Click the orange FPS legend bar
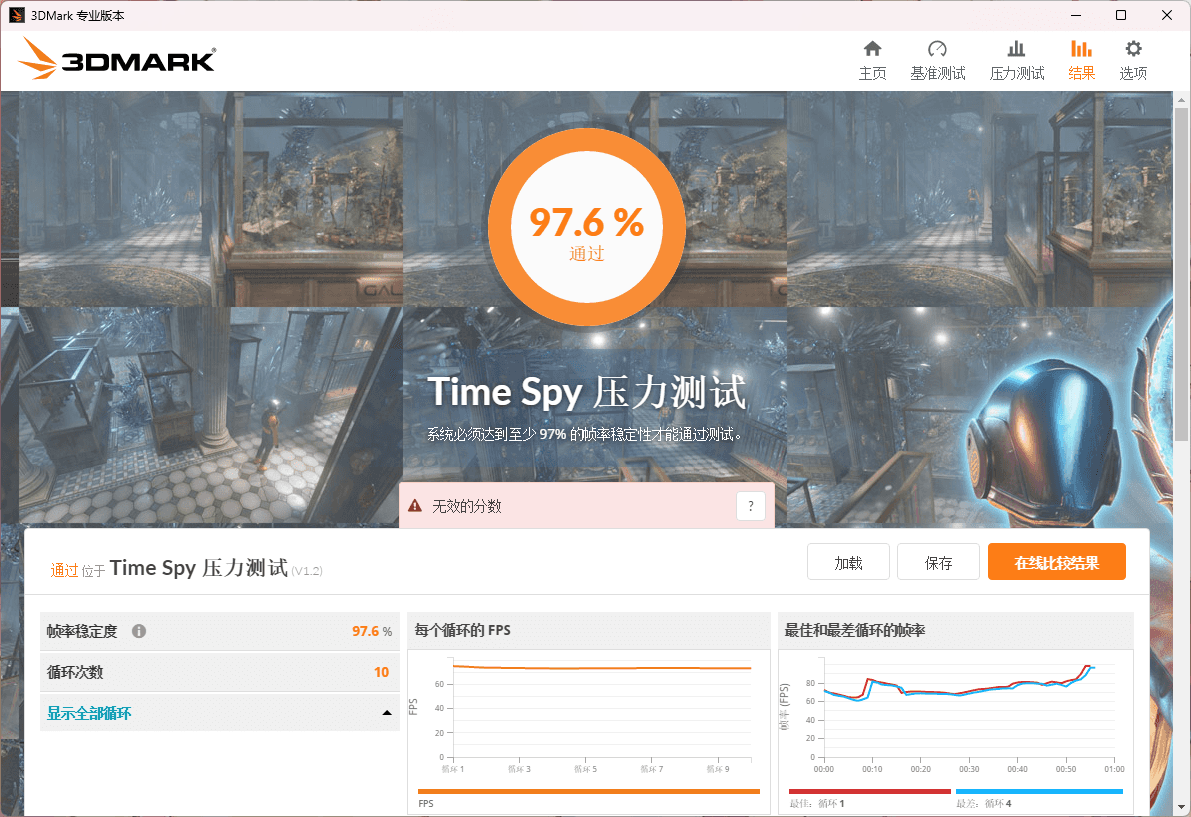This screenshot has height=817, width=1191. click(588, 791)
